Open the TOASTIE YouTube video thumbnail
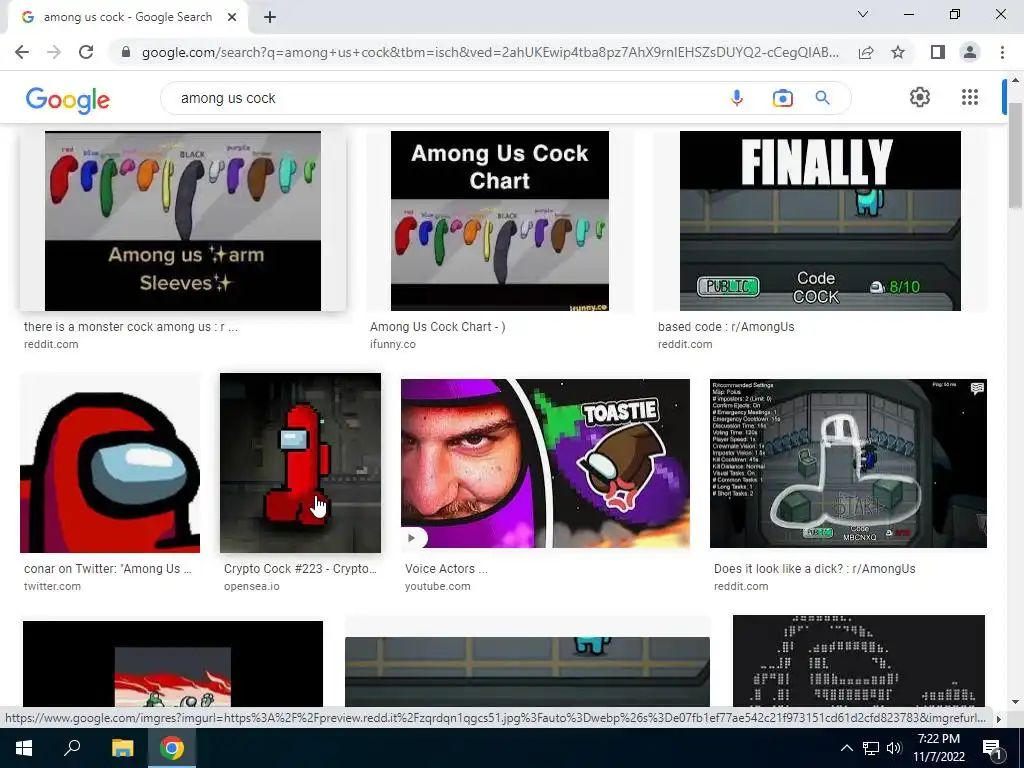The image size is (1024, 768). 545,463
